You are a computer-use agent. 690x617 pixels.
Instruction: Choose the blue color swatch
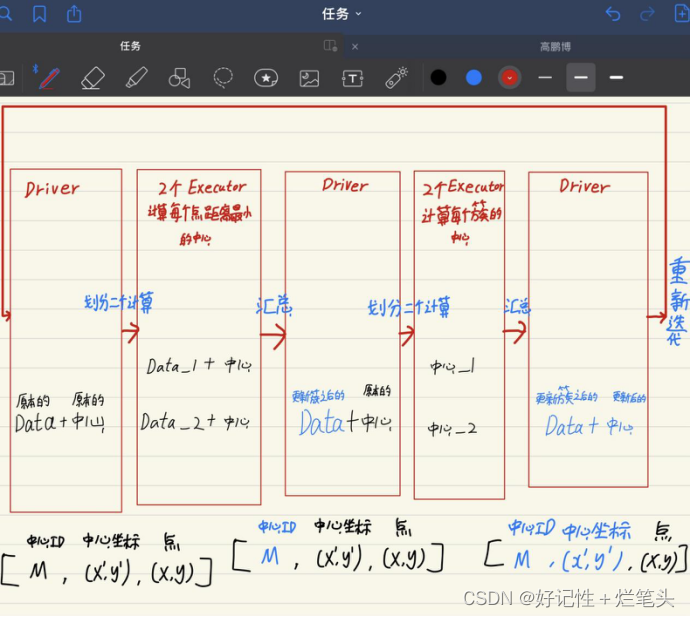point(473,77)
